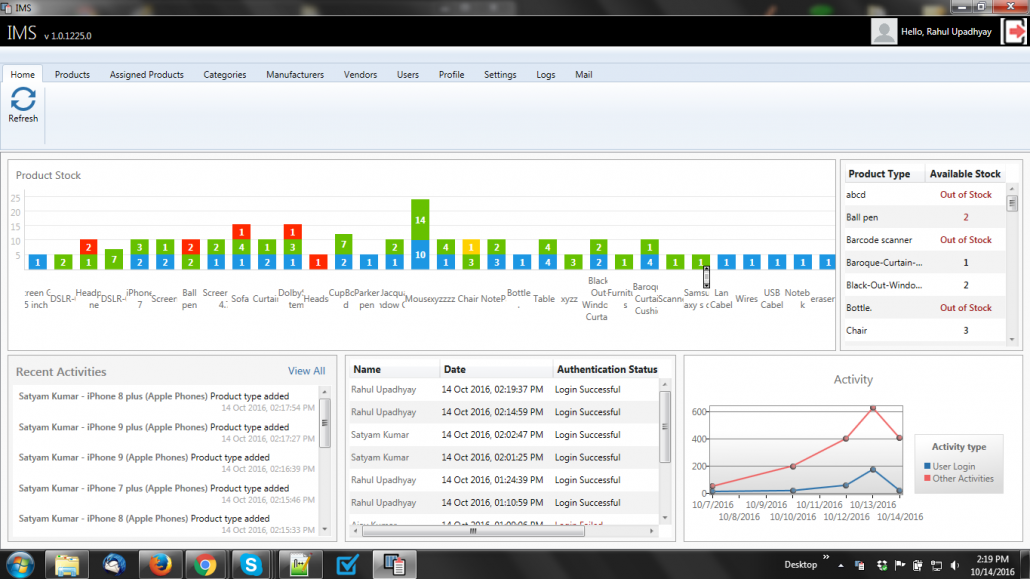Show hidden tray icons arrow

click(841, 565)
